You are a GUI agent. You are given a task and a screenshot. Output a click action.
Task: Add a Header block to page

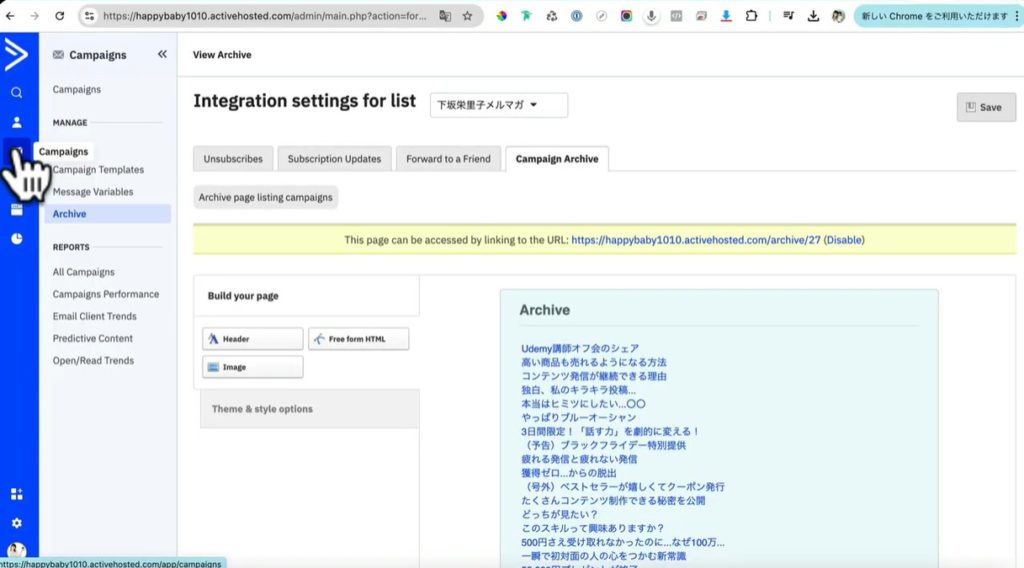(x=252, y=339)
